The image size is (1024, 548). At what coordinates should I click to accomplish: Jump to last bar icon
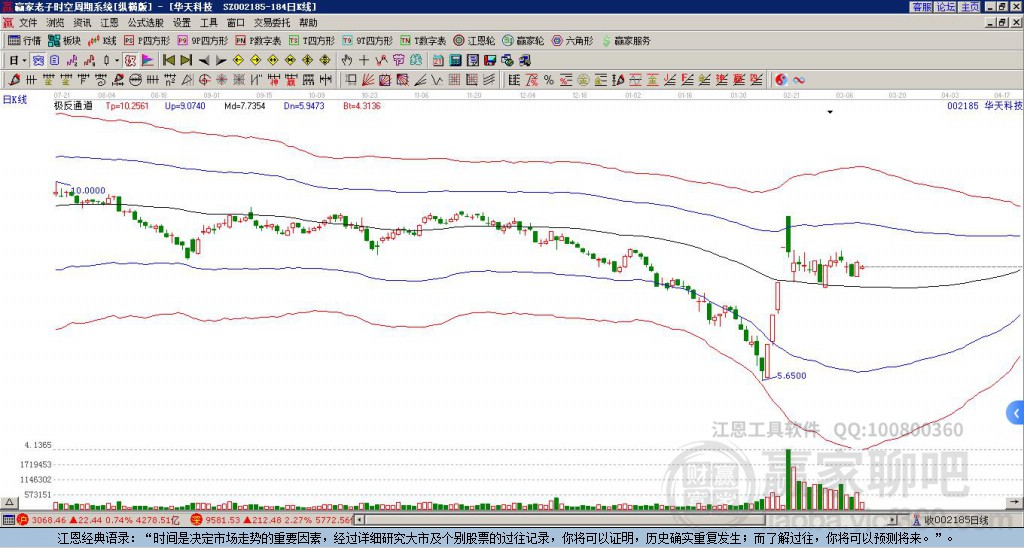coord(186,61)
